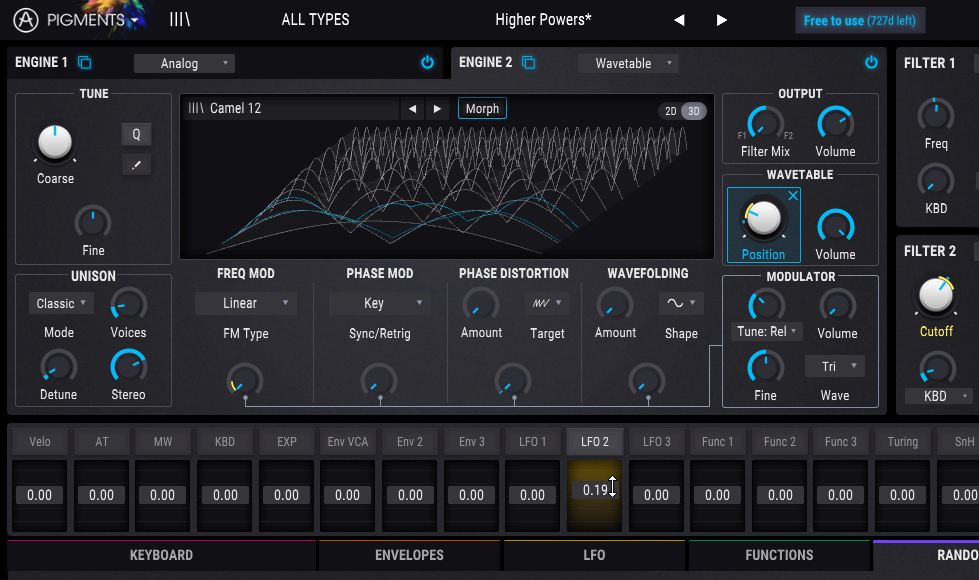
Task: Click the Output Volume knob
Action: (835, 123)
